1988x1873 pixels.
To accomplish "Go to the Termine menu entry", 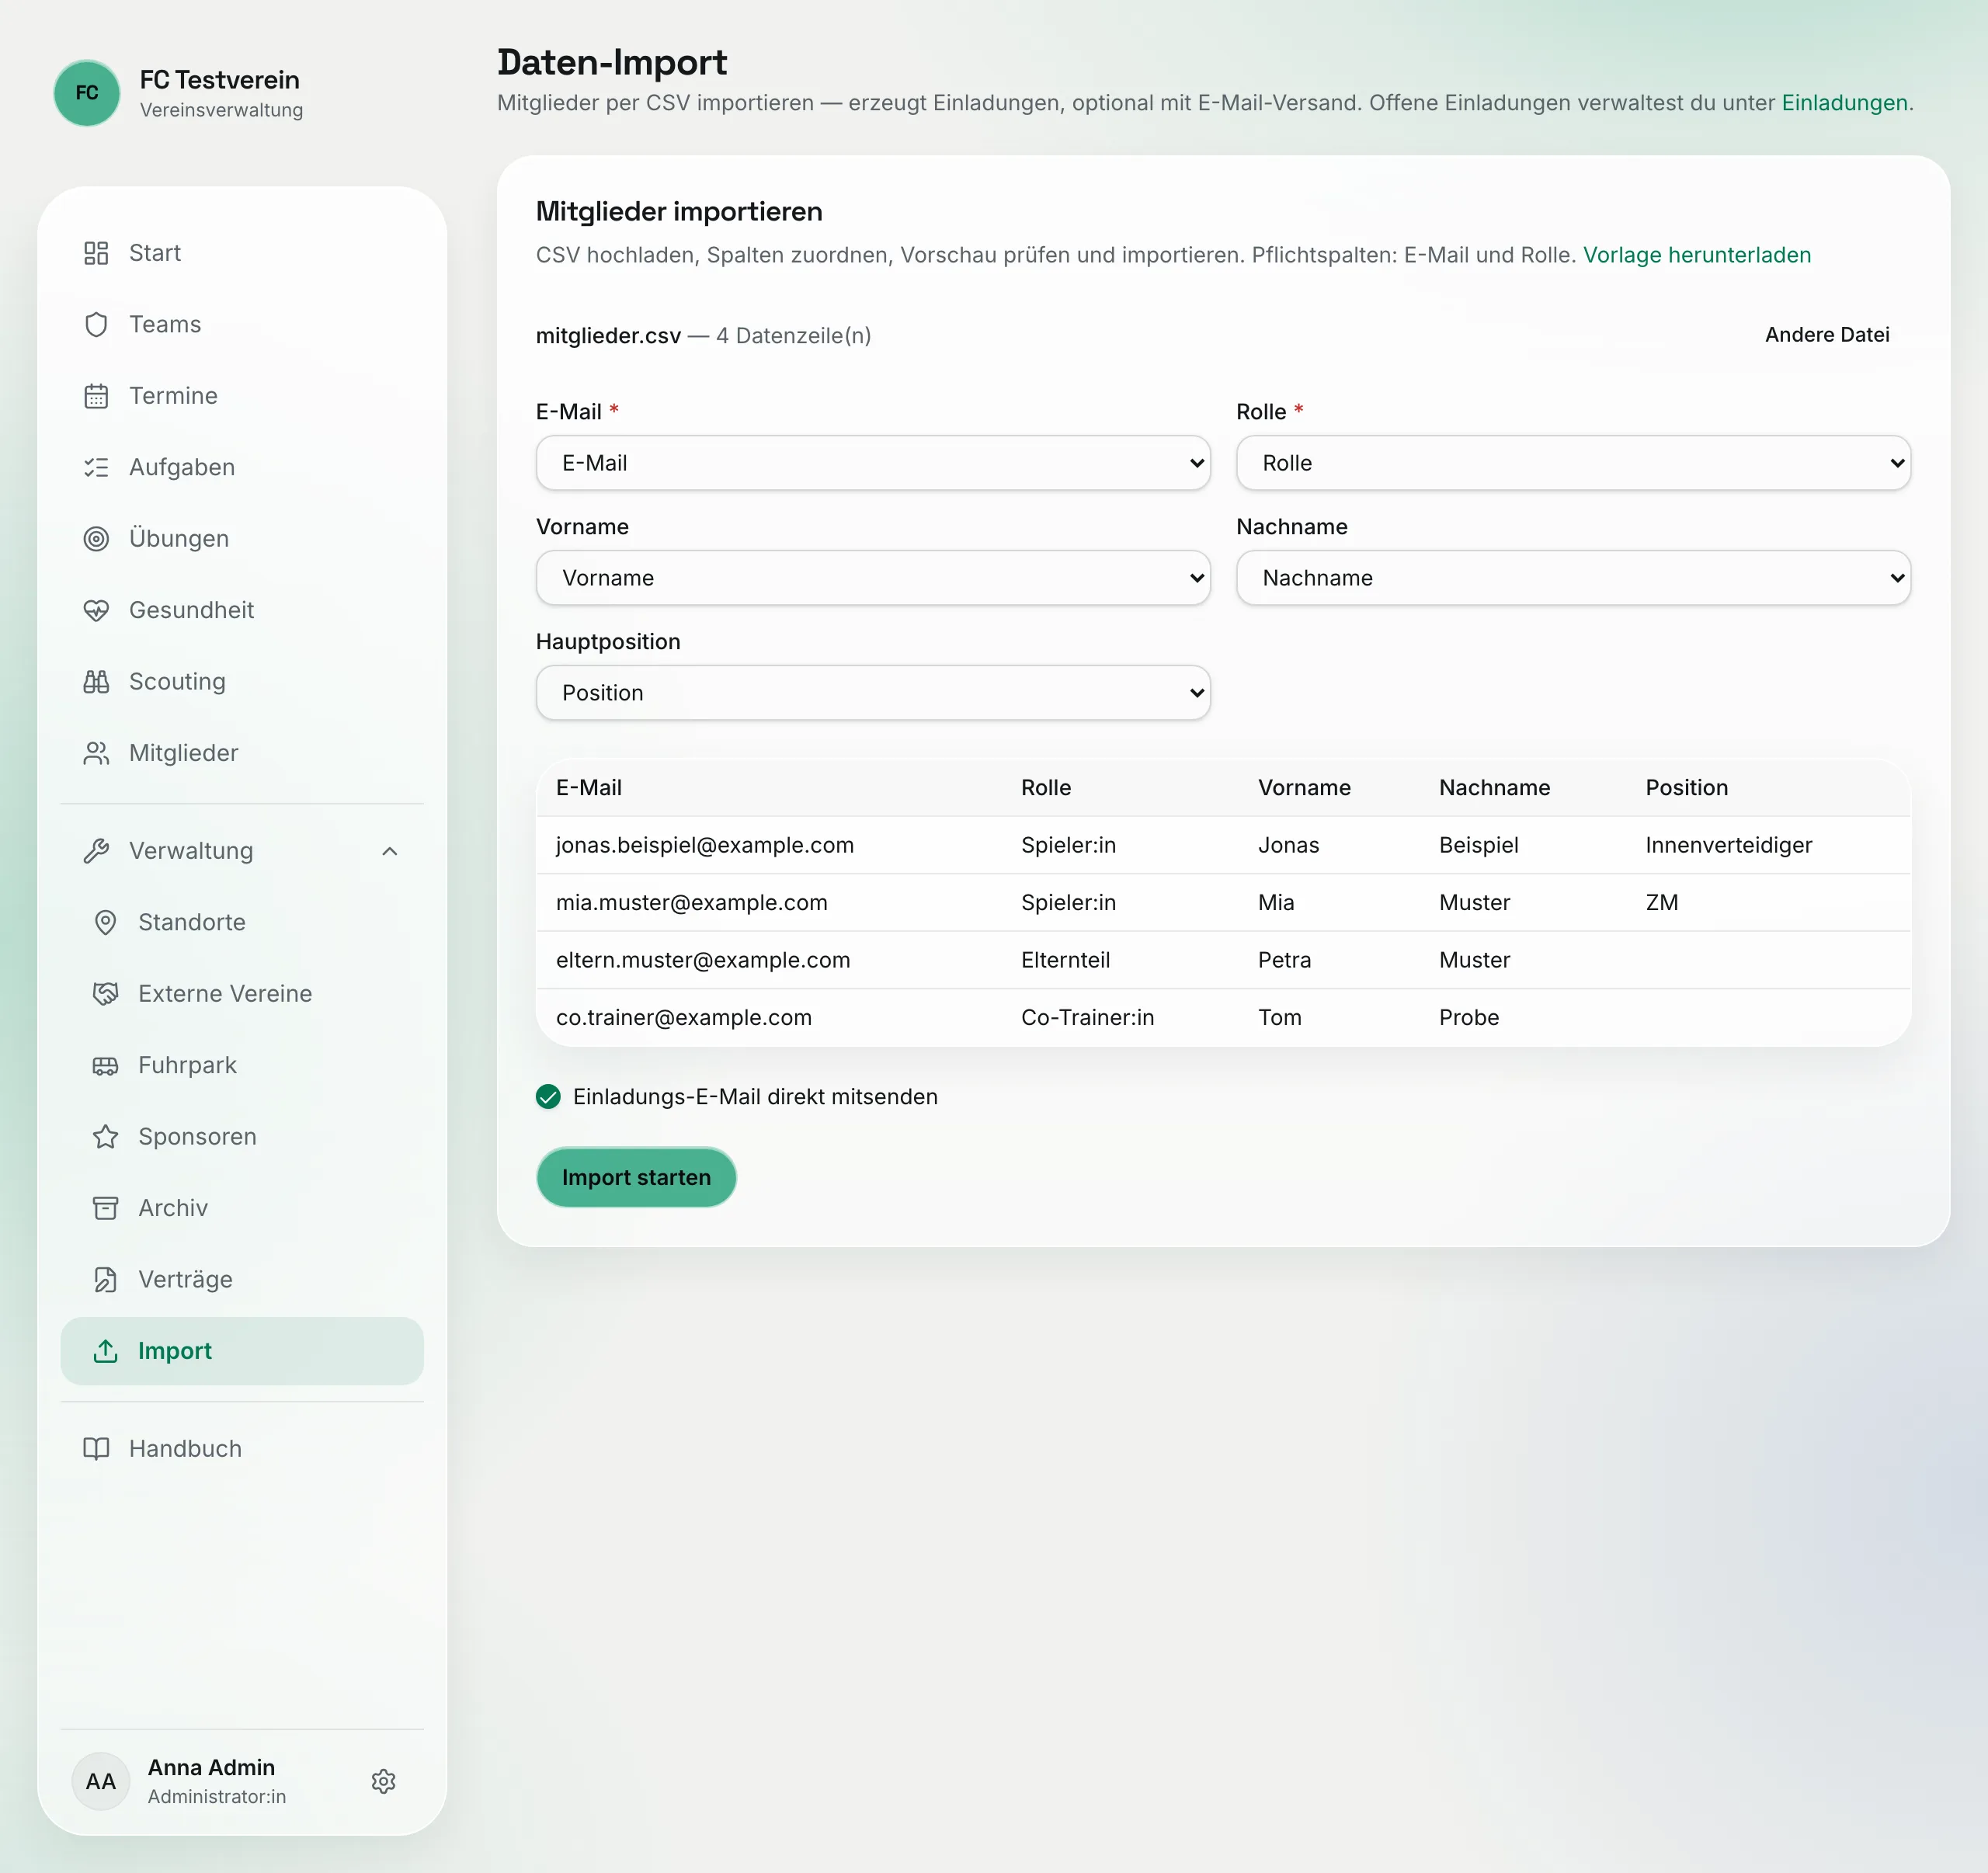I will click(x=242, y=396).
